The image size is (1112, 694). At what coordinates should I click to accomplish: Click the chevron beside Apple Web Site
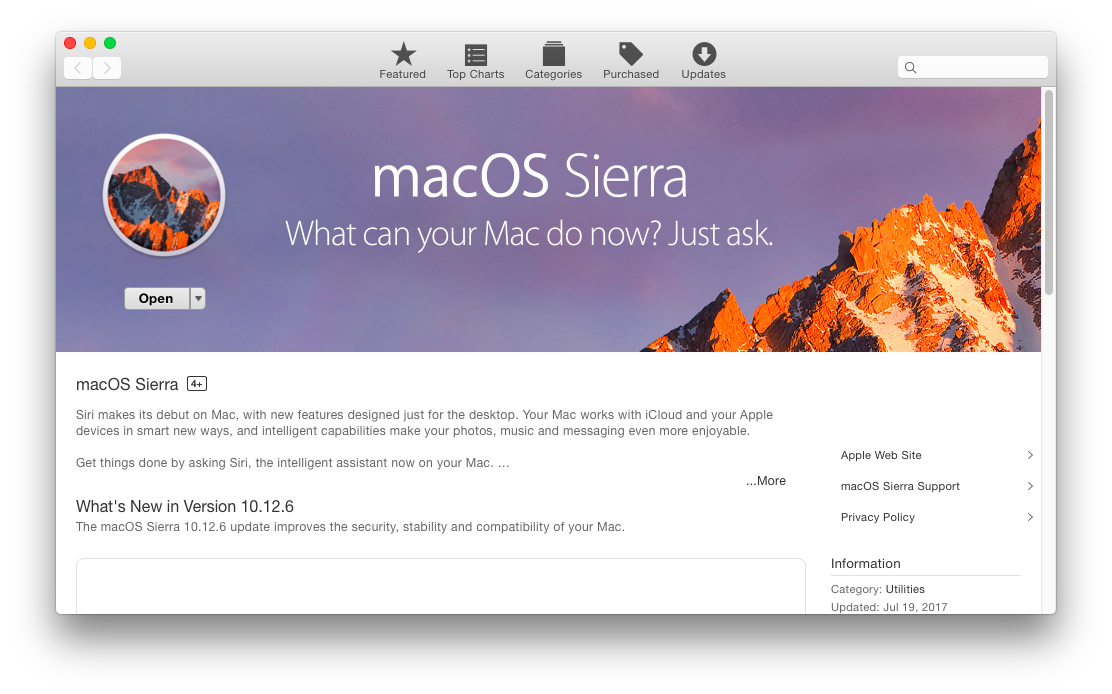click(1030, 455)
